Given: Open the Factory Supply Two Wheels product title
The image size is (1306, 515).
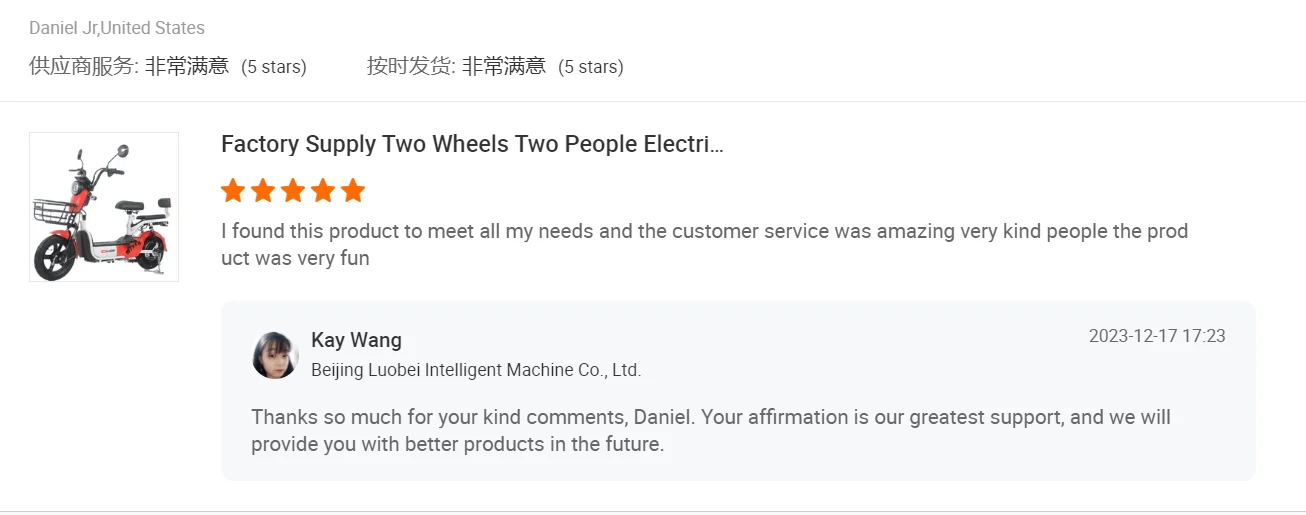Looking at the screenshot, I should pyautogui.click(x=472, y=144).
